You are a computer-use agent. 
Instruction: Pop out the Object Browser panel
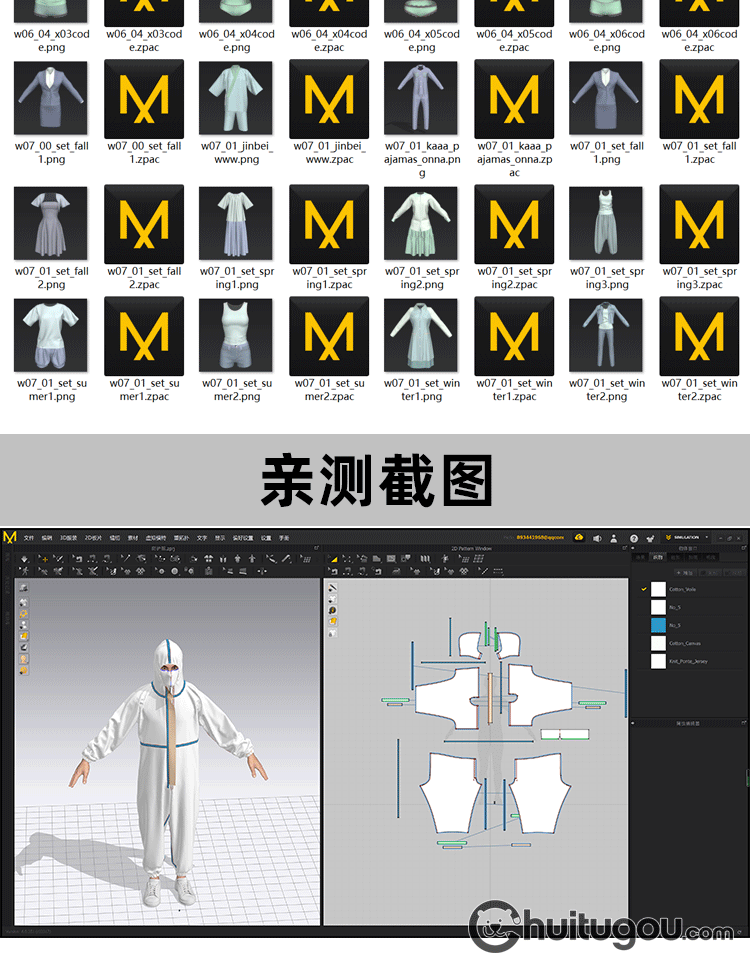point(743,548)
